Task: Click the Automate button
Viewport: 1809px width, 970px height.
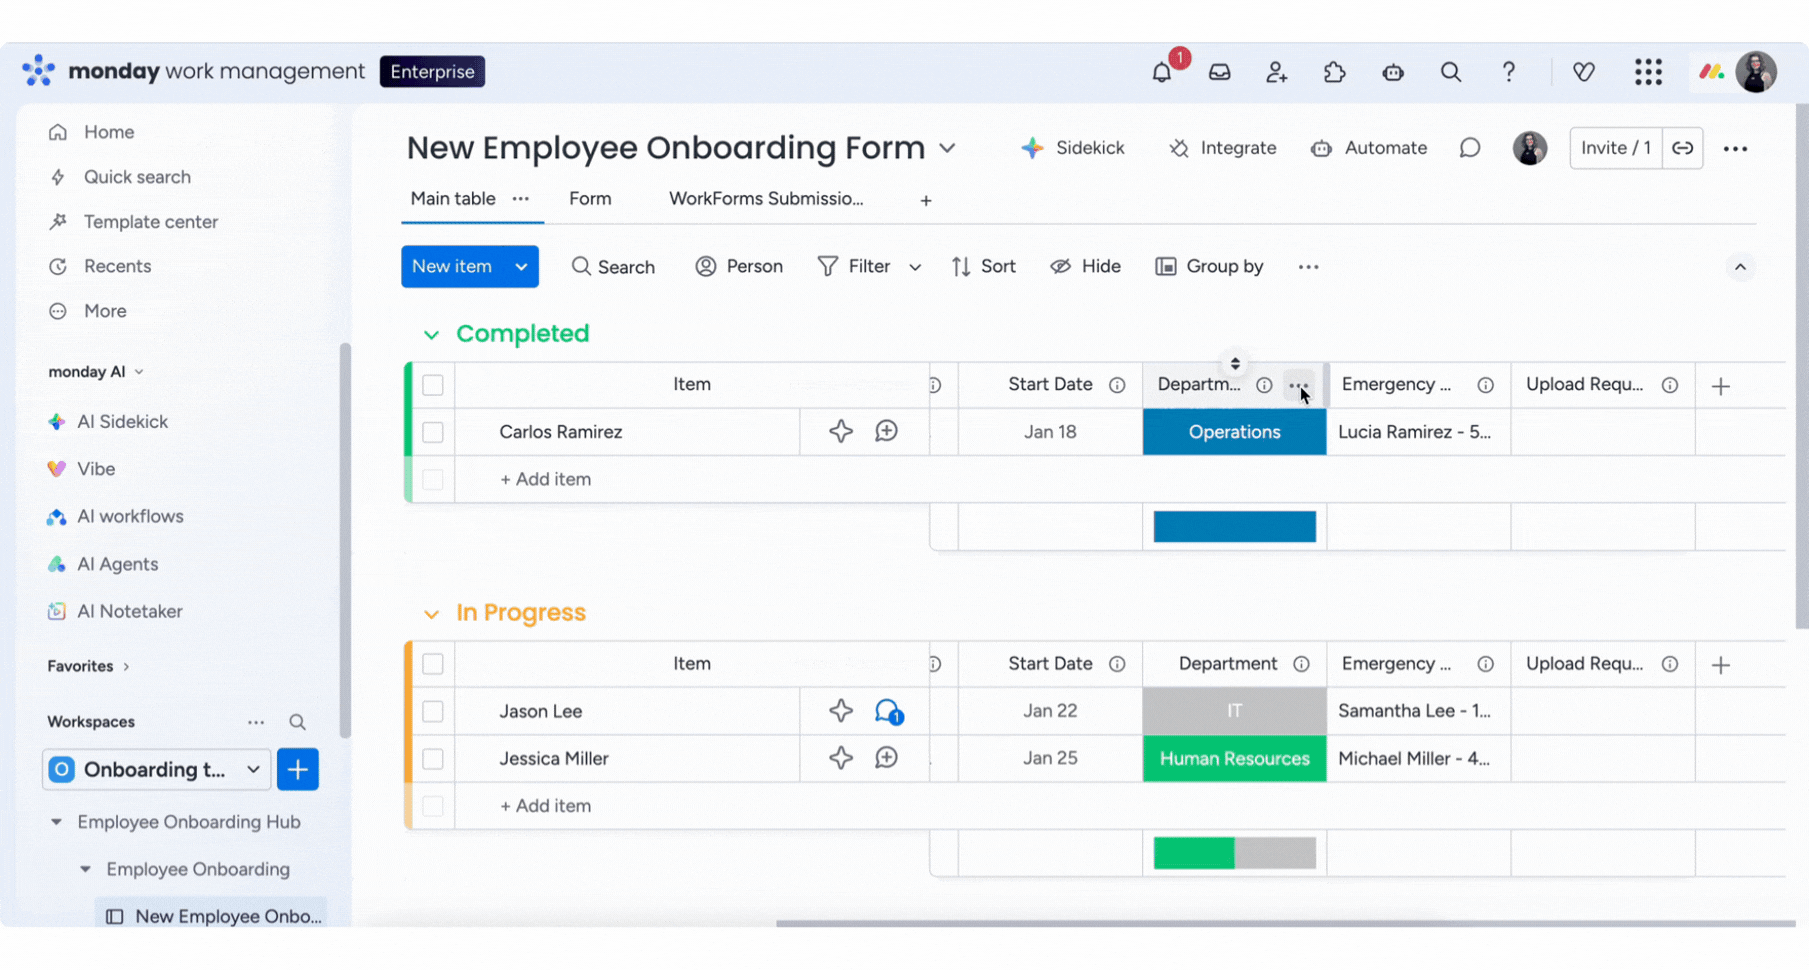Action: pos(1369,148)
